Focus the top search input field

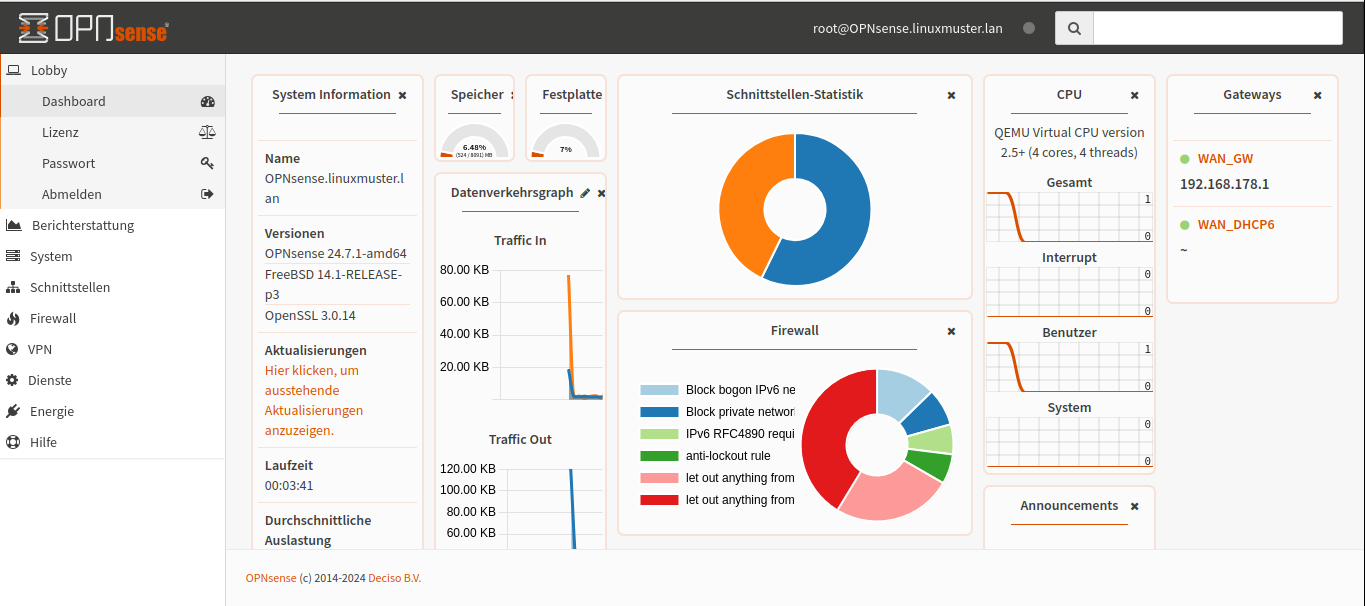pos(1217,28)
